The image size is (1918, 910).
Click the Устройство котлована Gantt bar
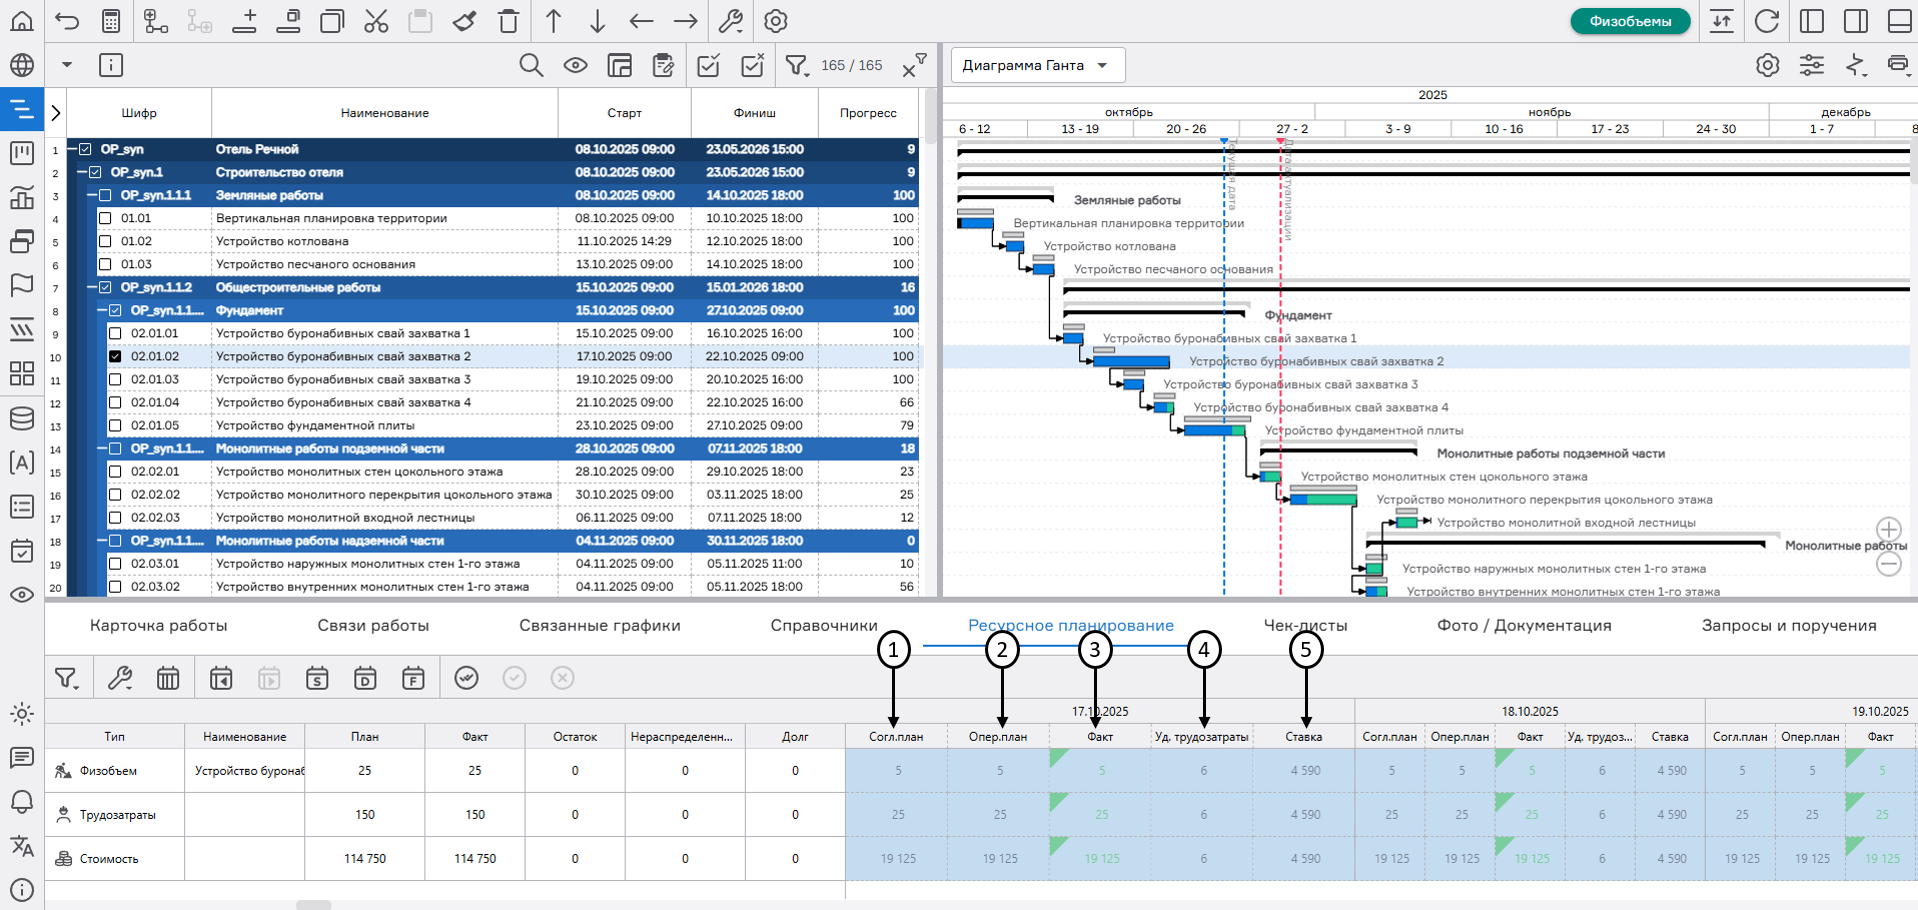(x=1014, y=246)
